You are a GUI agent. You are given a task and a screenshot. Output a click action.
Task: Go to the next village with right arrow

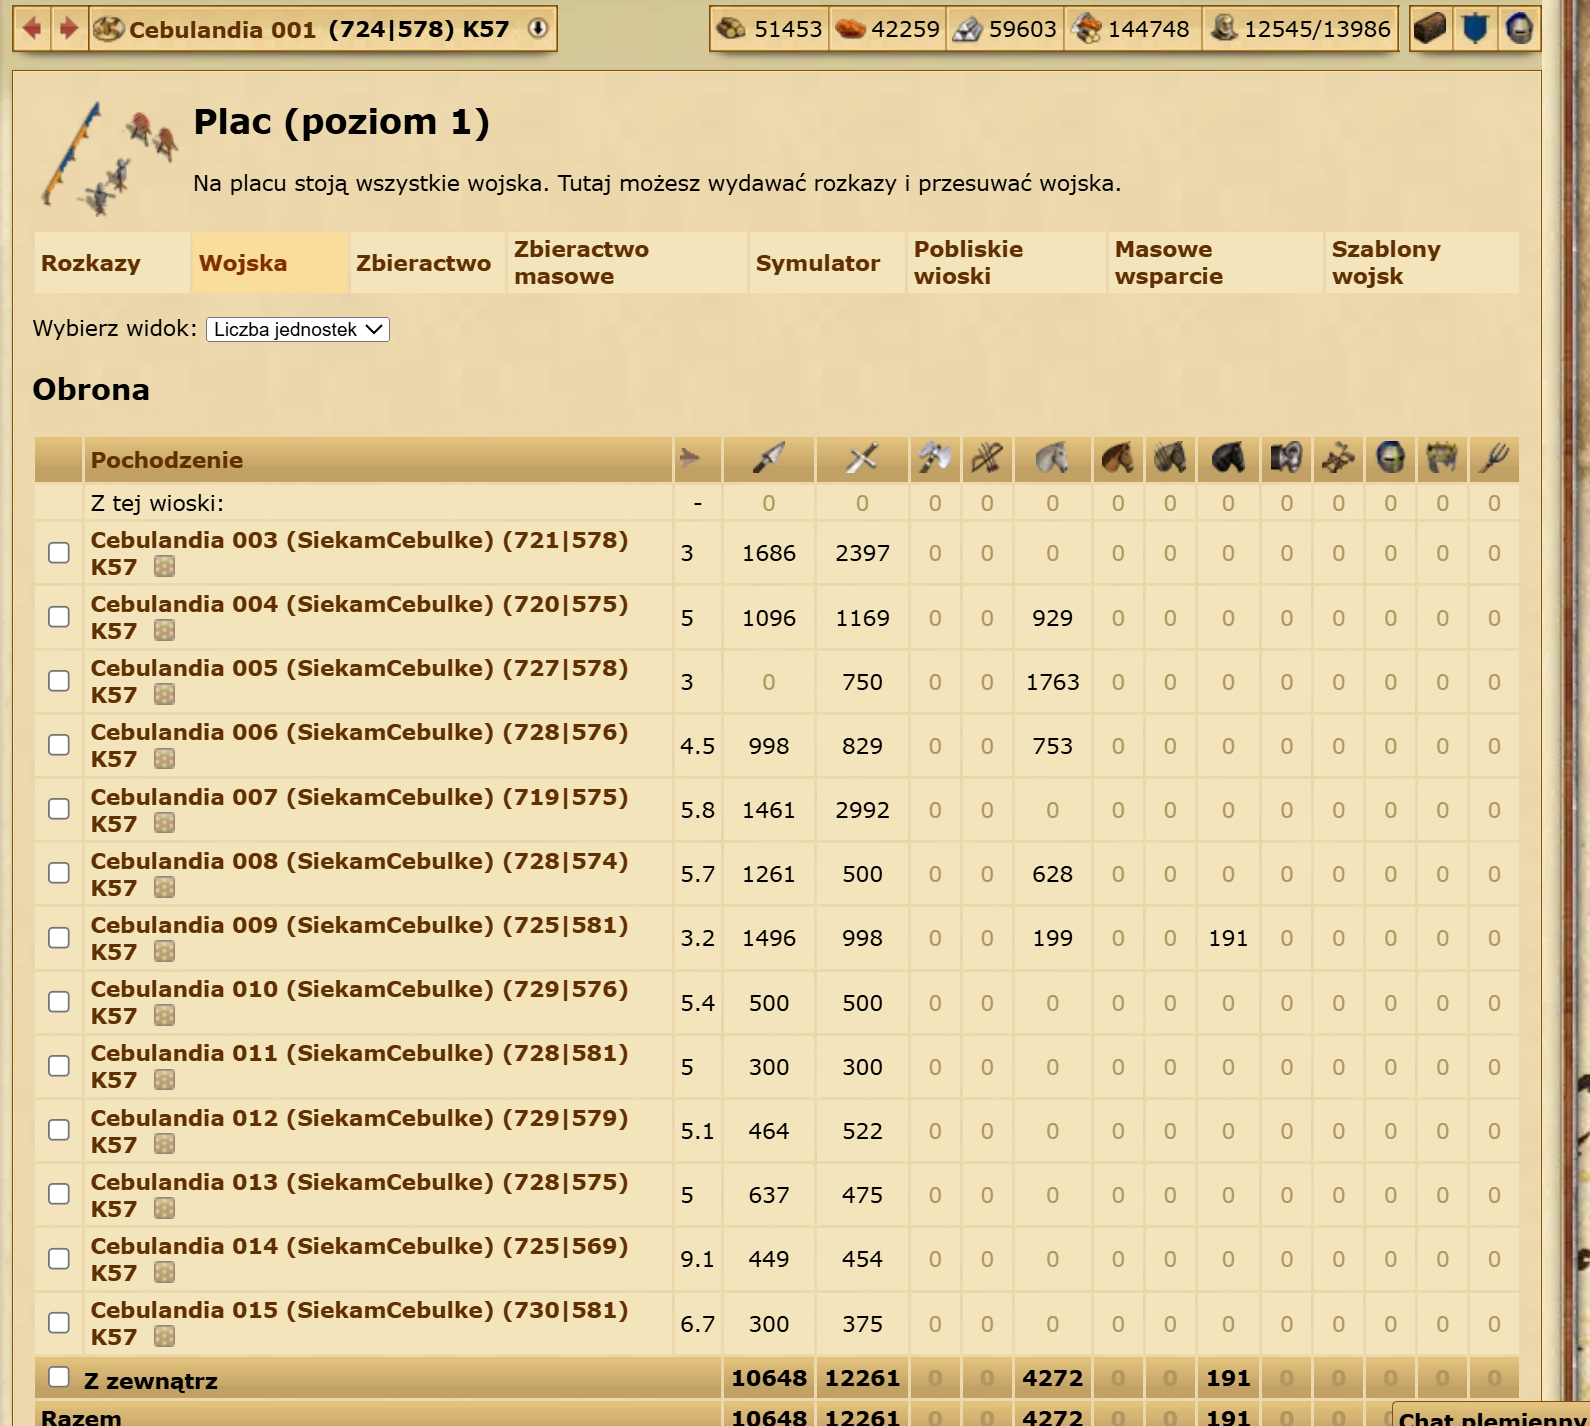coord(68,29)
